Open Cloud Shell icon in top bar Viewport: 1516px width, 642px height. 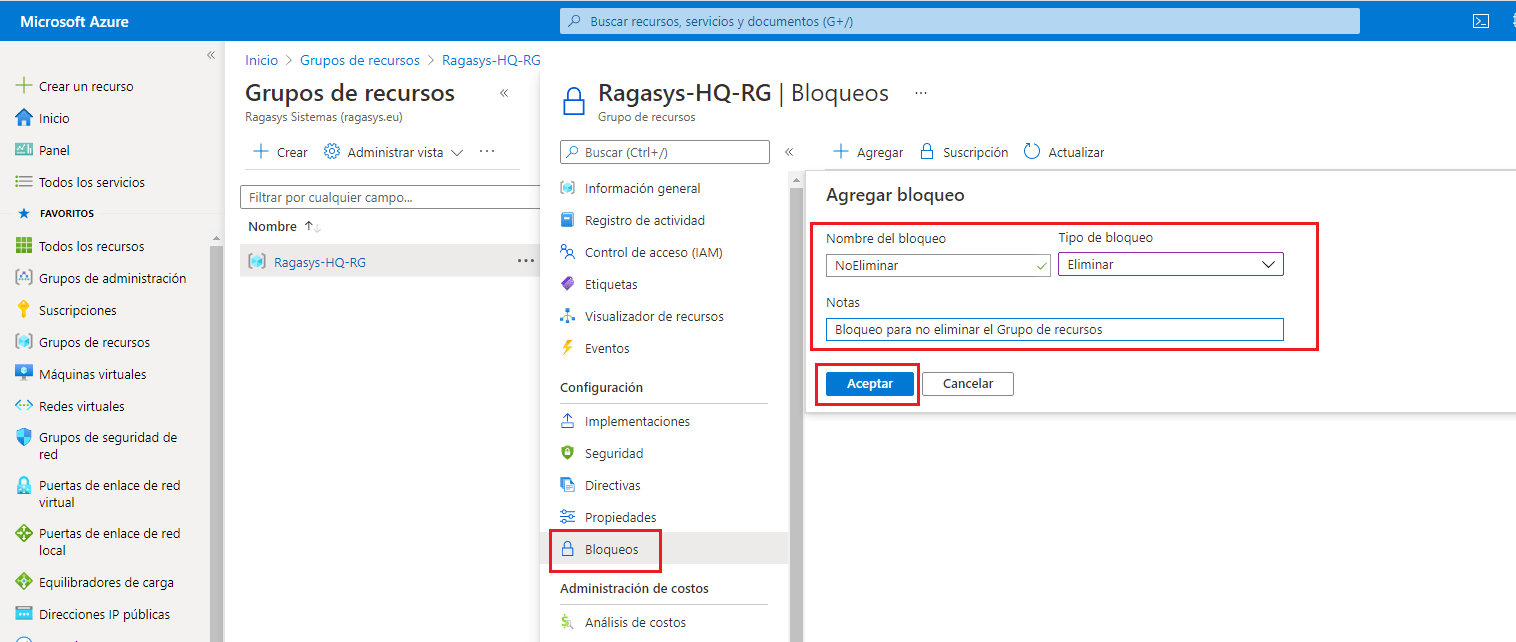coord(1481,21)
